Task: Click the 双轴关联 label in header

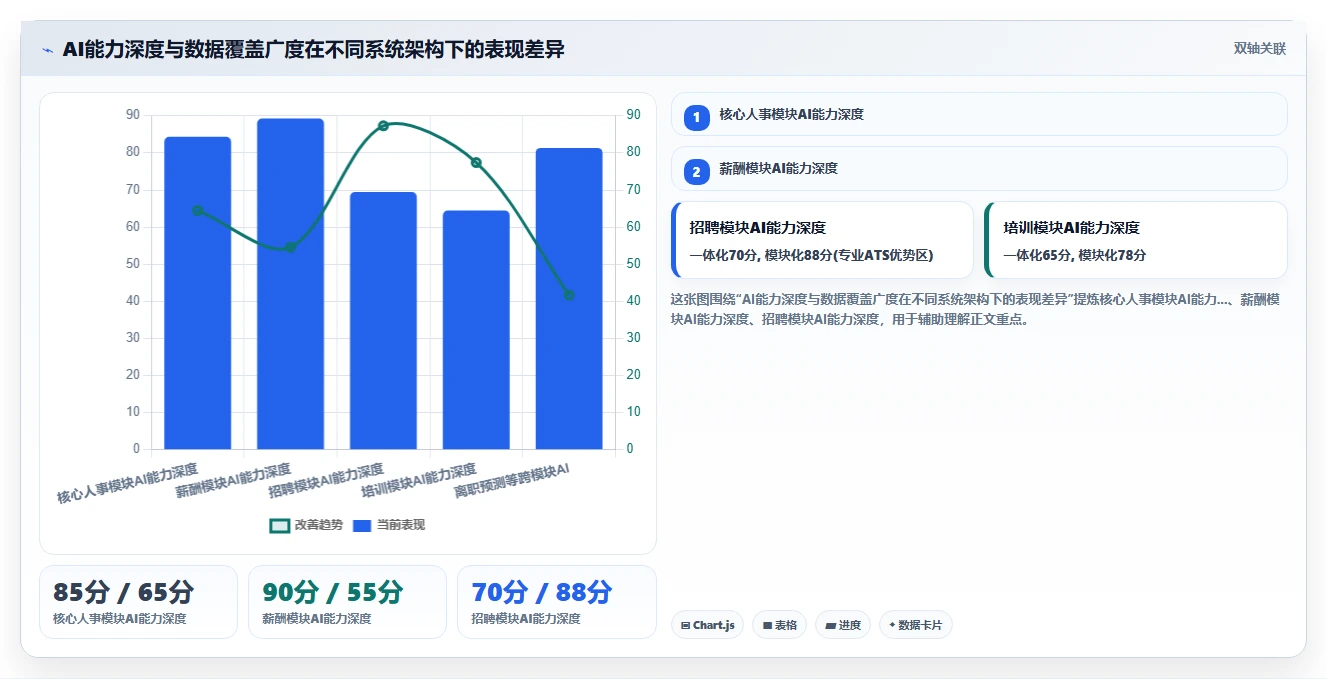Action: (x=1259, y=49)
